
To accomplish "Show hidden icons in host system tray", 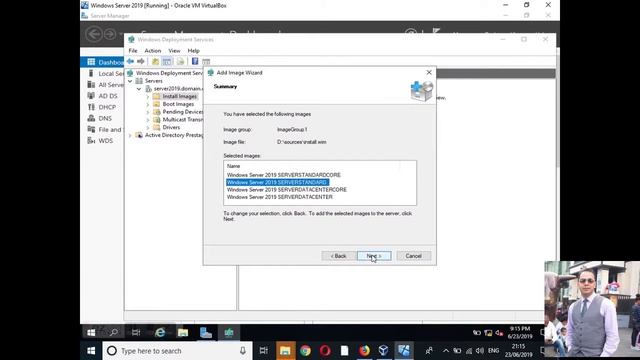I will [x=445, y=351].
